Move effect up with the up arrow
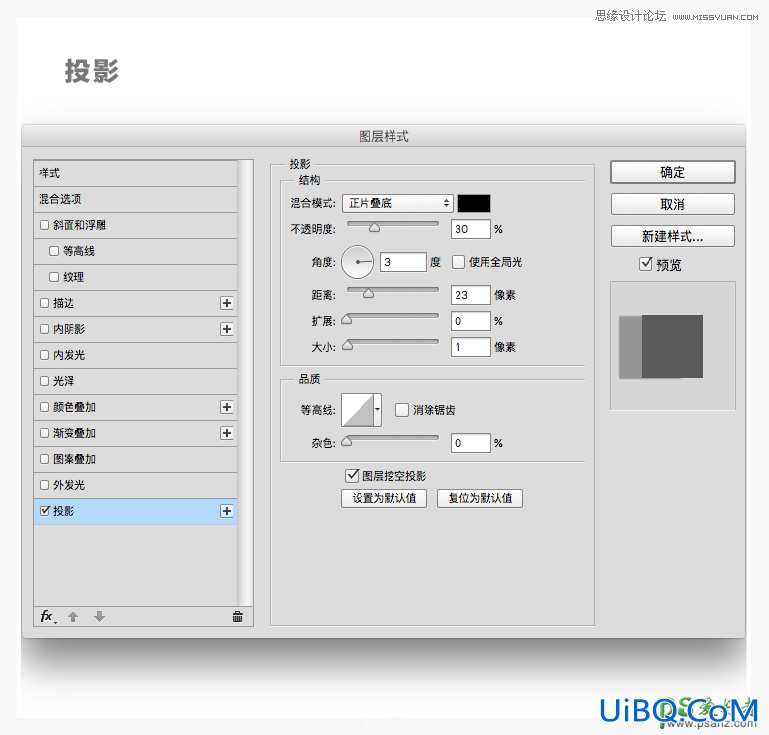The width and height of the screenshot is (769, 735). point(73,617)
